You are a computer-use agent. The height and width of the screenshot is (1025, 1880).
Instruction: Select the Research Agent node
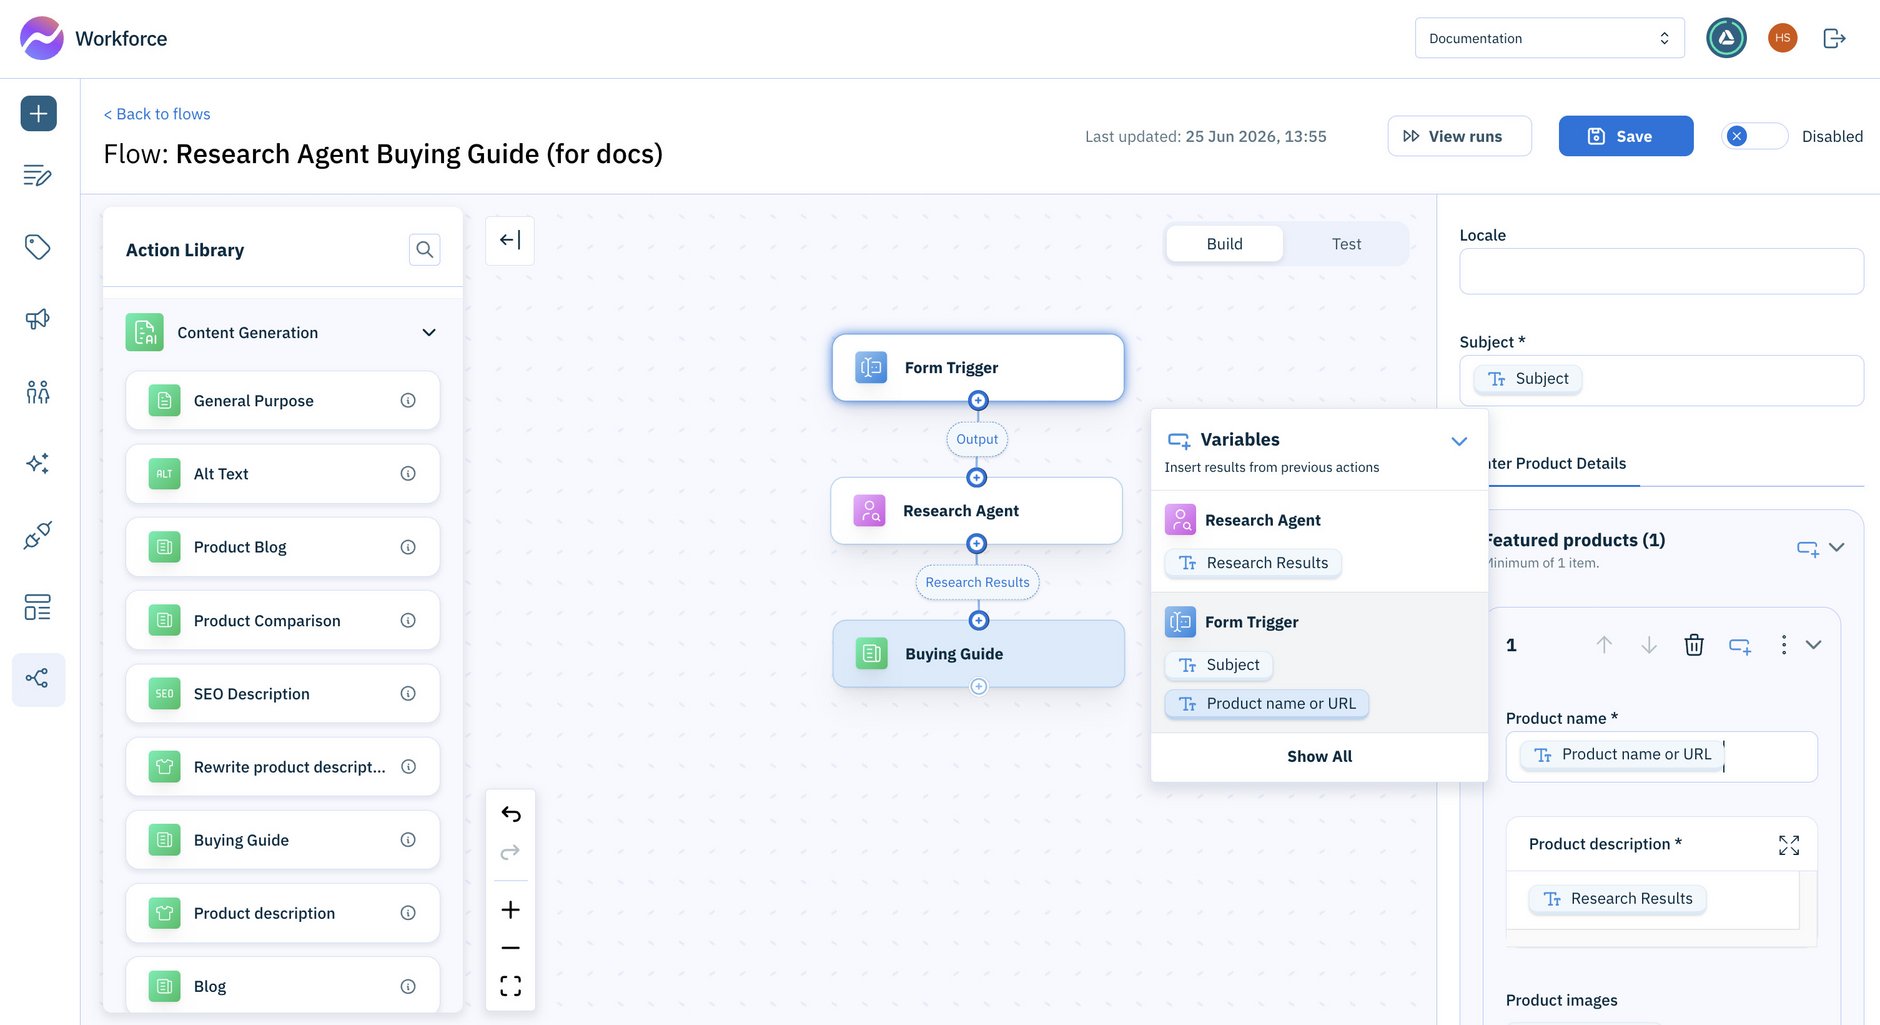point(976,510)
